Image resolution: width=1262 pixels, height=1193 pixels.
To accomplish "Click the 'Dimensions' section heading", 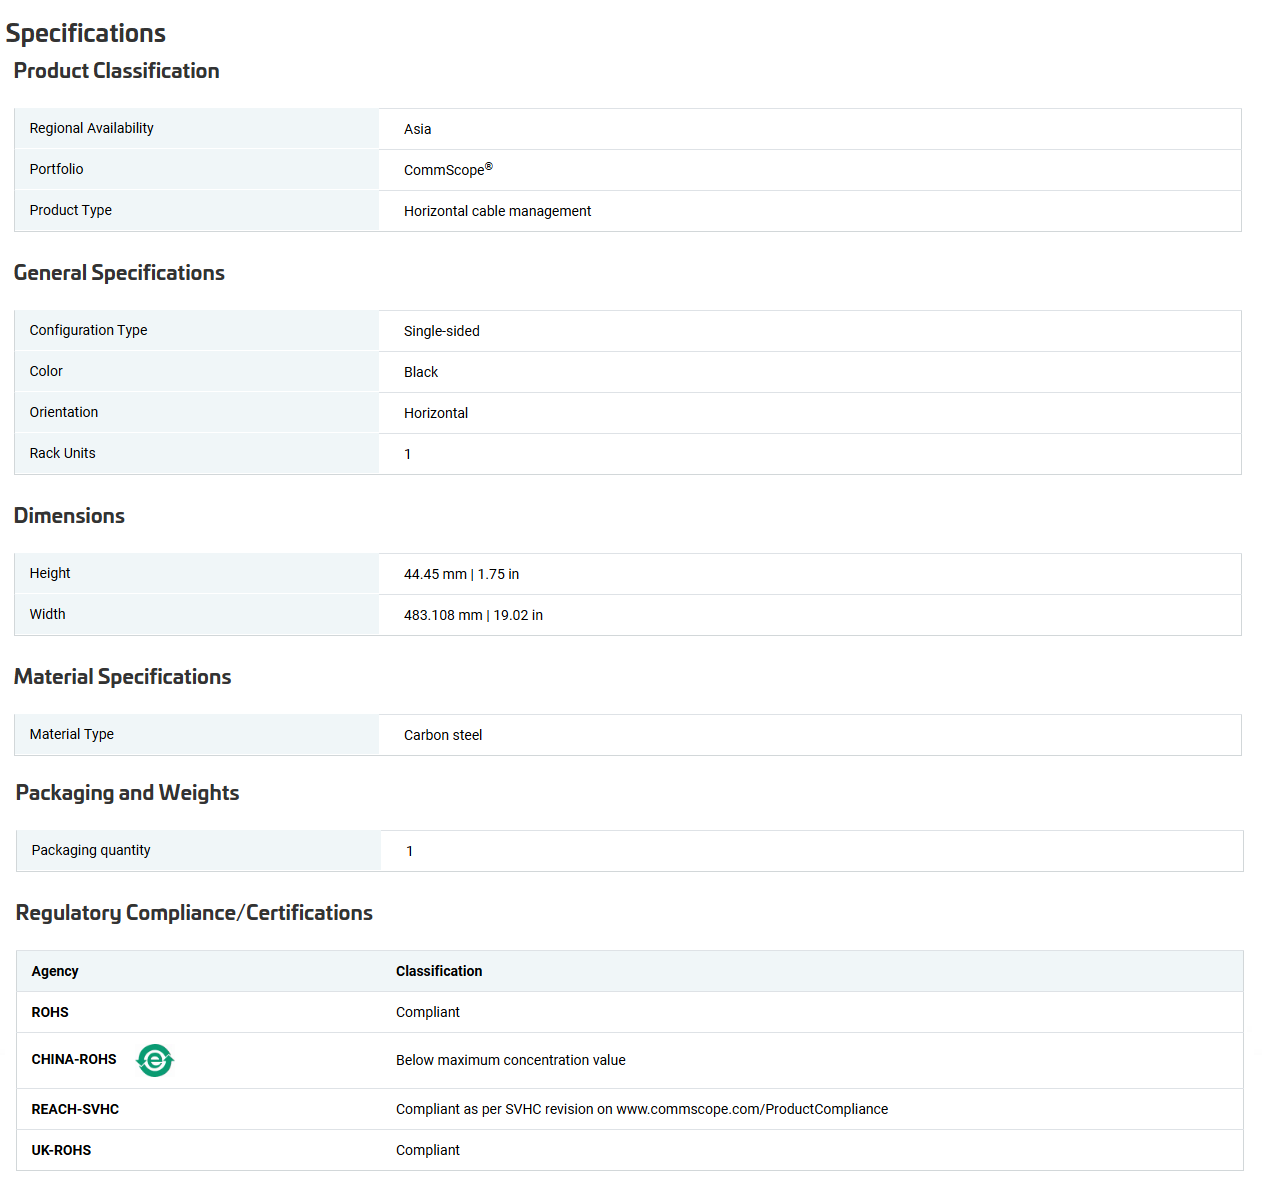I will [x=69, y=516].
